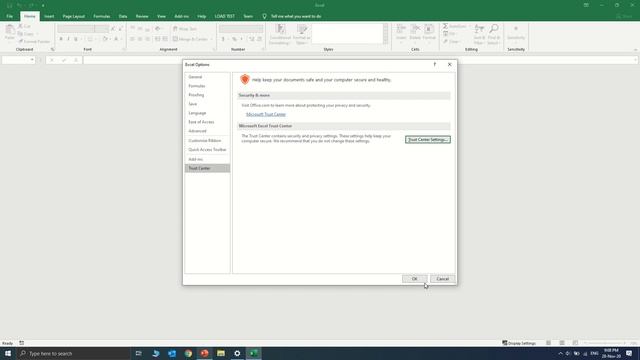
Task: Click the Wrap Text button
Action: tap(185, 29)
